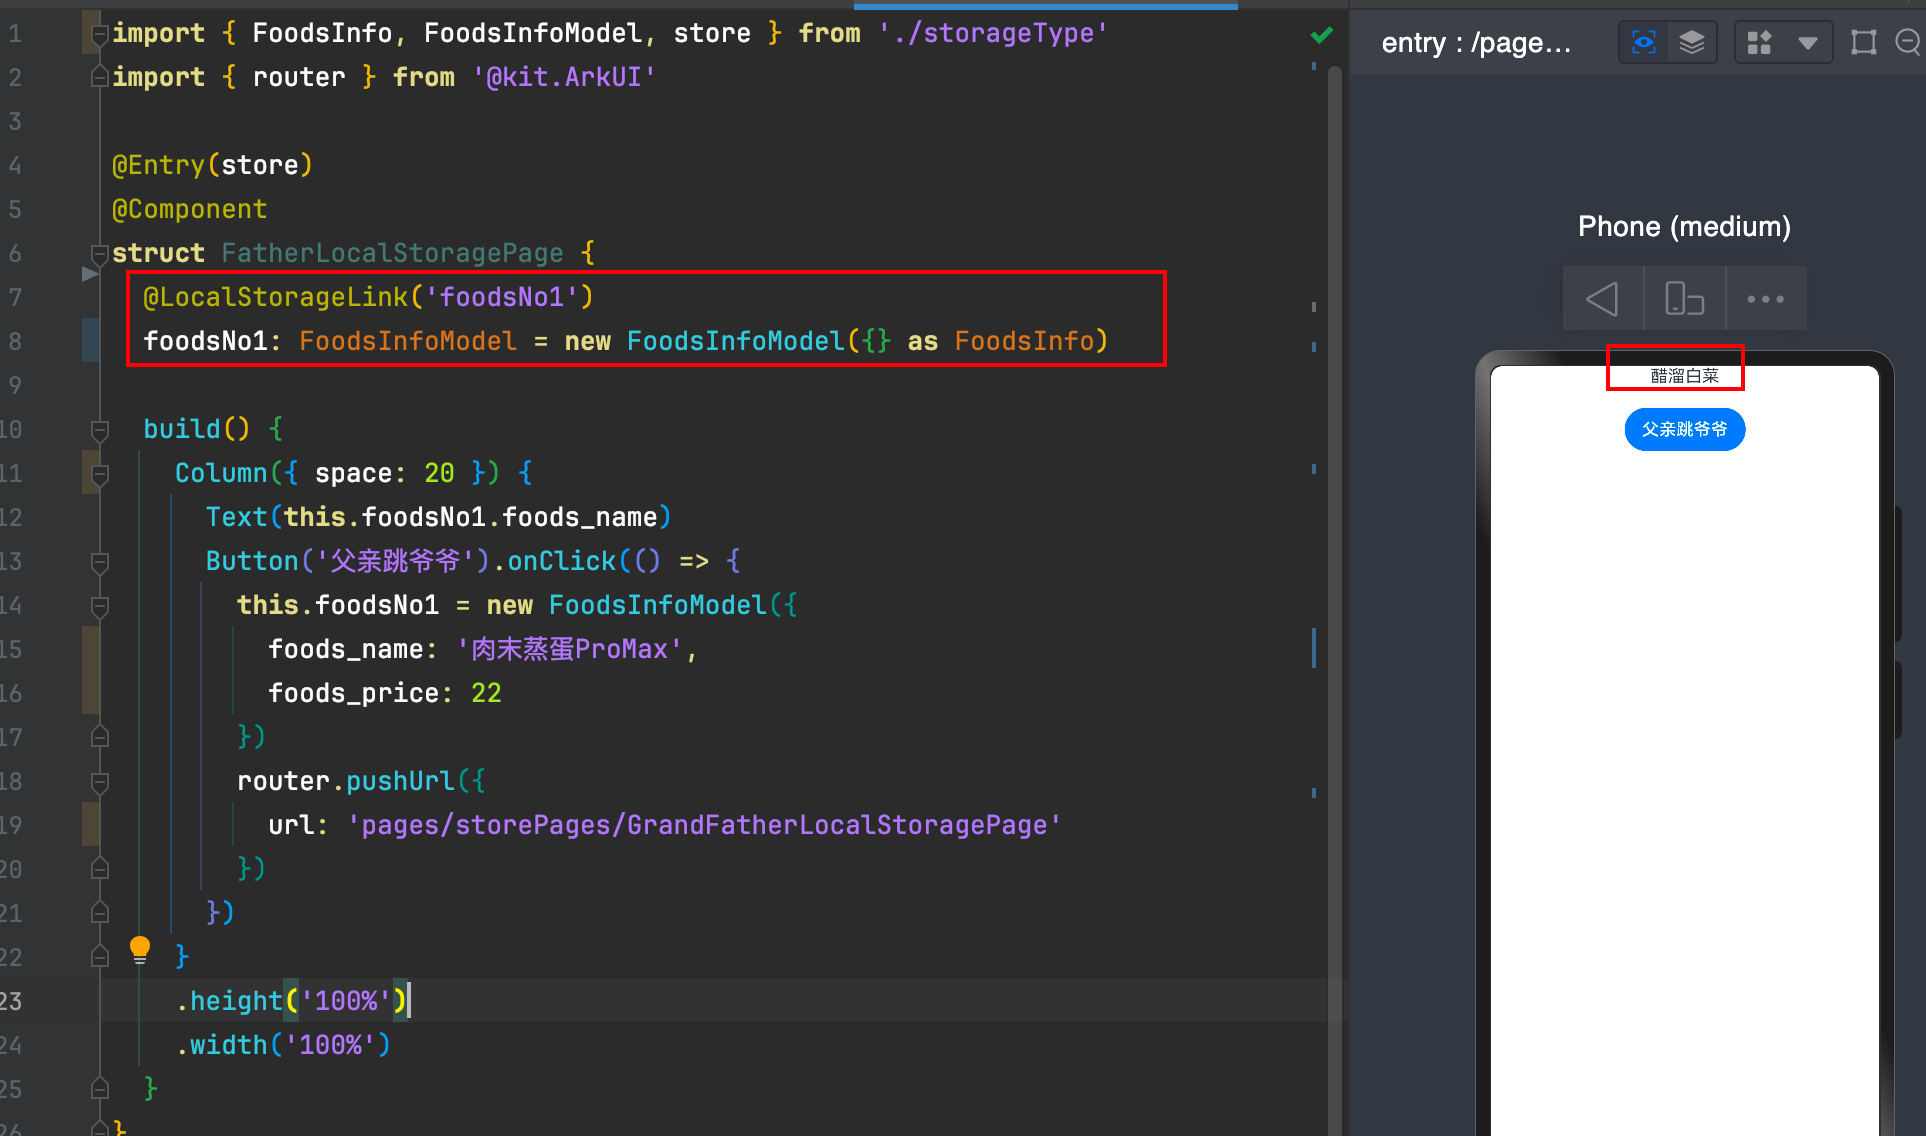Click the crop frame icon in previewer toolbar

(x=1864, y=43)
